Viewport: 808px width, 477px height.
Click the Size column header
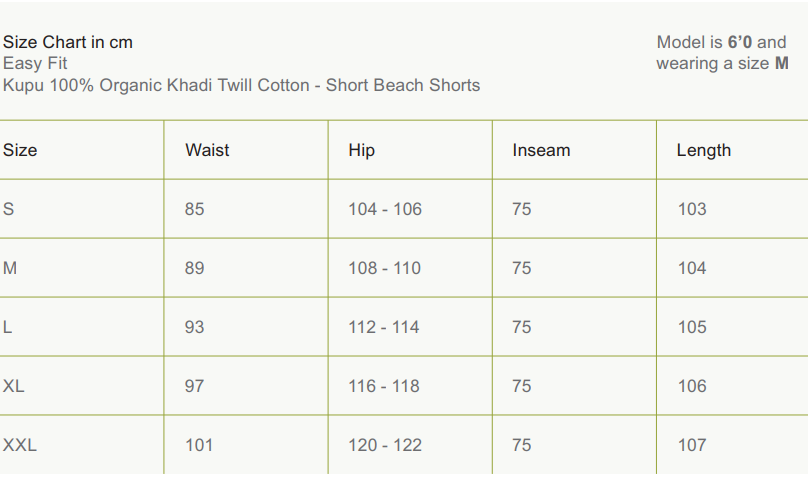point(20,150)
